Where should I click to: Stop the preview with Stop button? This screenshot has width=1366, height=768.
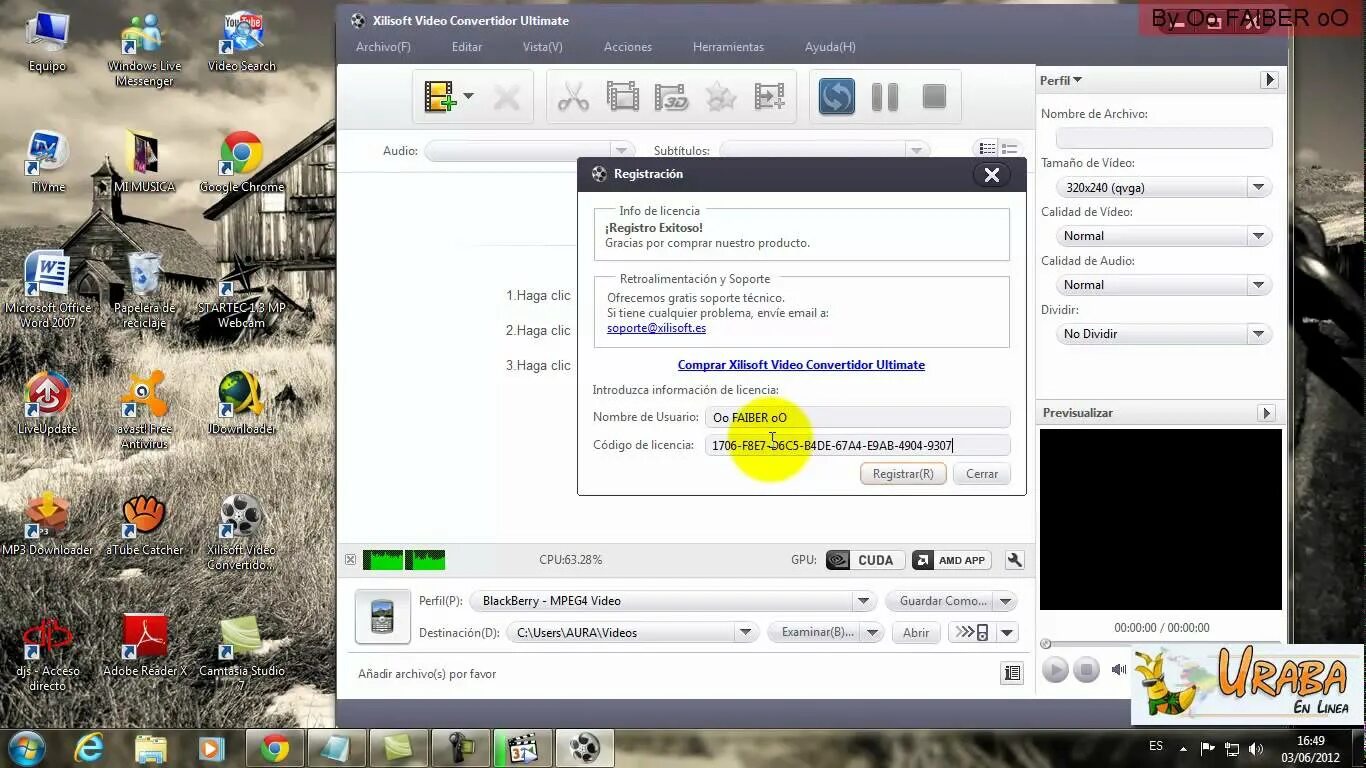point(1087,670)
